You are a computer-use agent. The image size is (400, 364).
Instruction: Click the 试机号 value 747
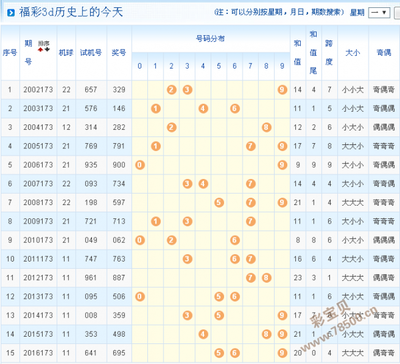coord(91,259)
